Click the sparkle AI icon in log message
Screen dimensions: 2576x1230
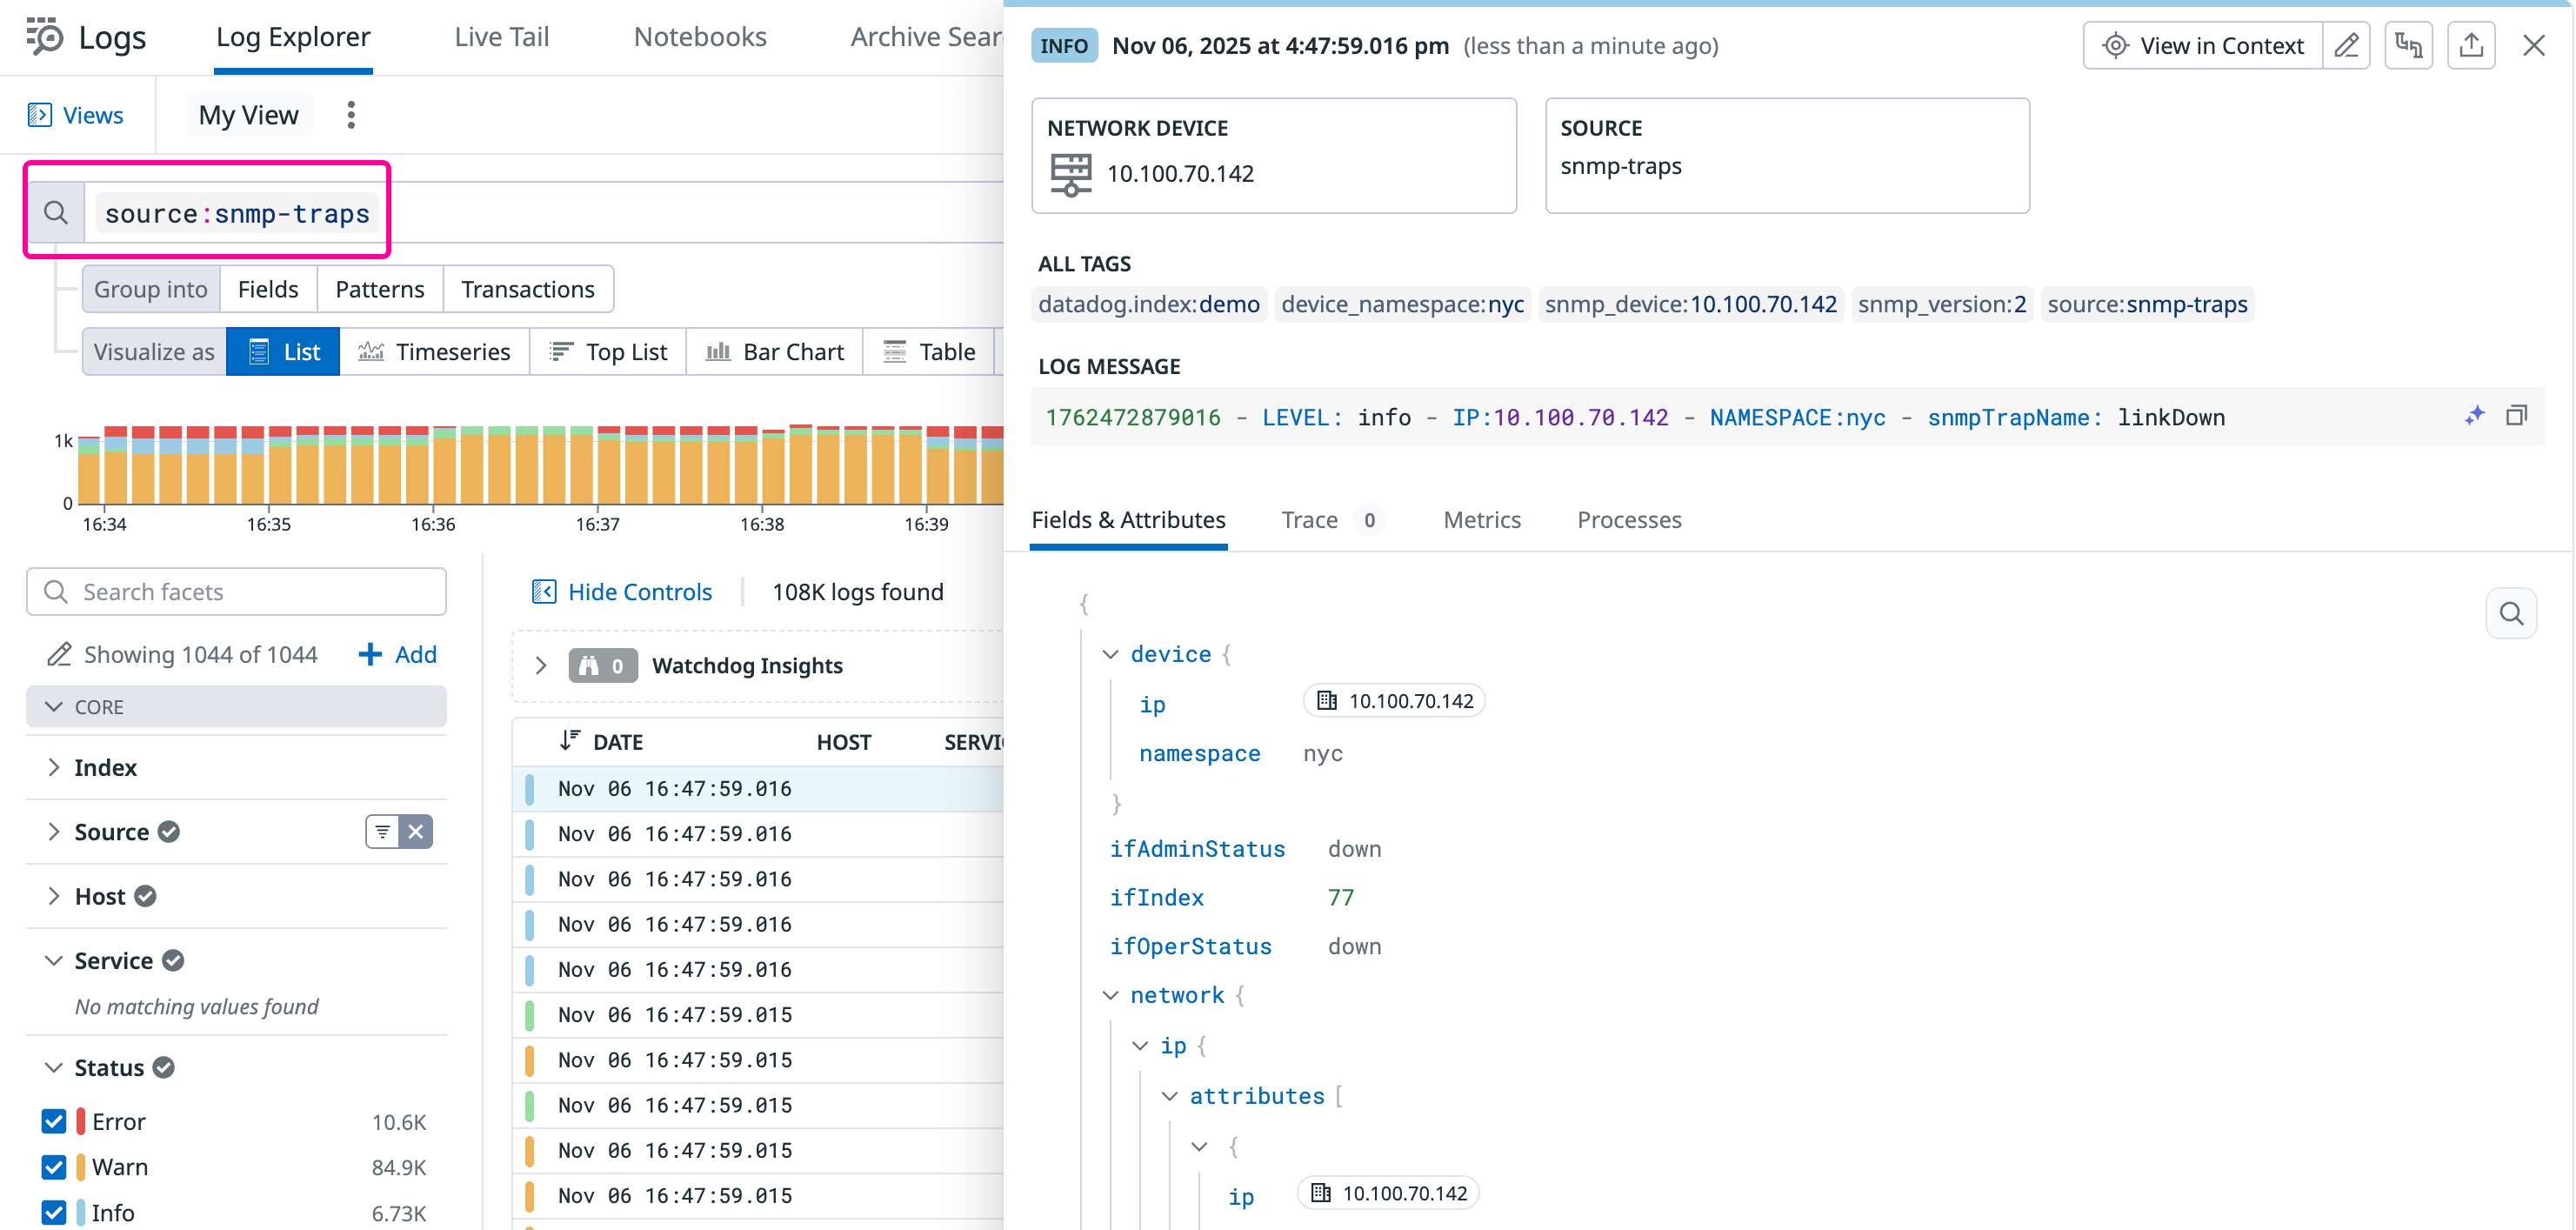click(2474, 416)
